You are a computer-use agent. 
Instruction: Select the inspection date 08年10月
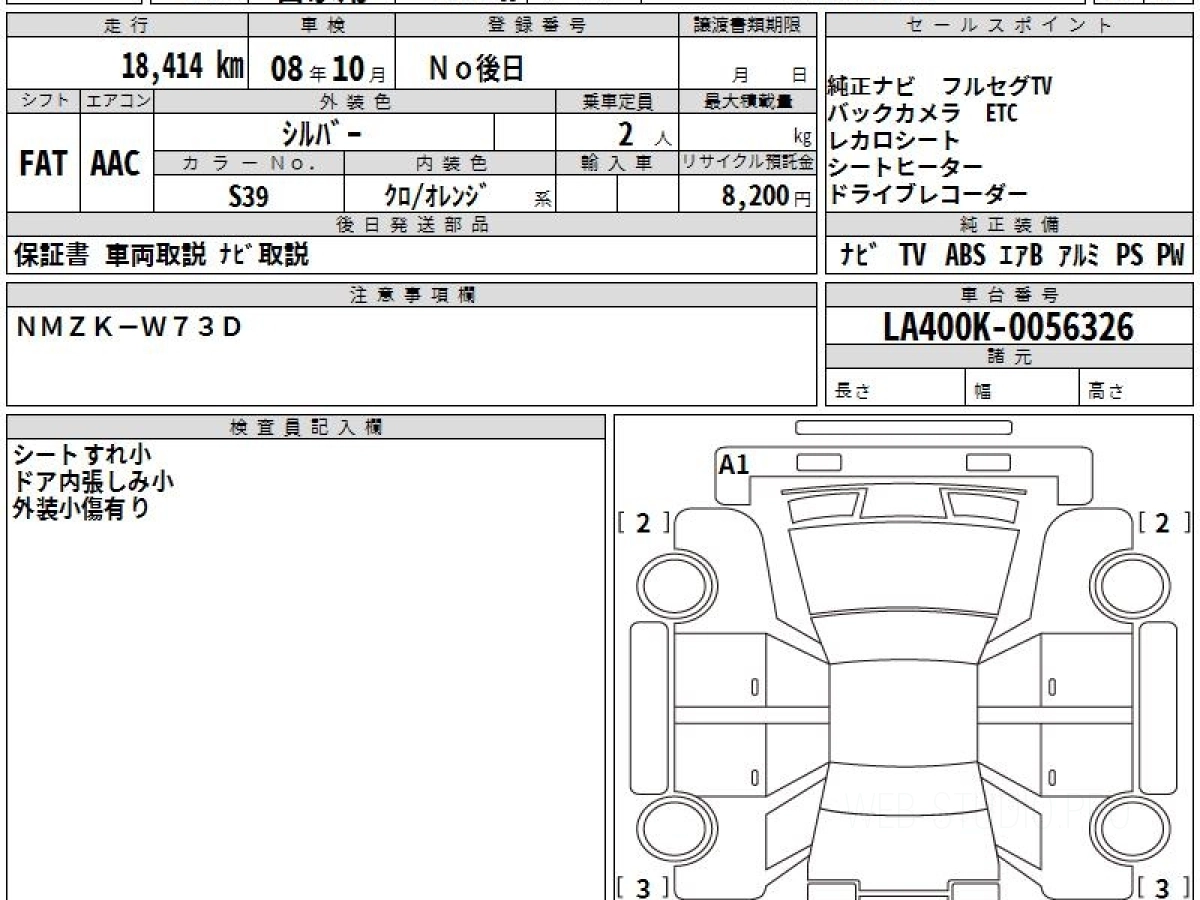click(330, 68)
